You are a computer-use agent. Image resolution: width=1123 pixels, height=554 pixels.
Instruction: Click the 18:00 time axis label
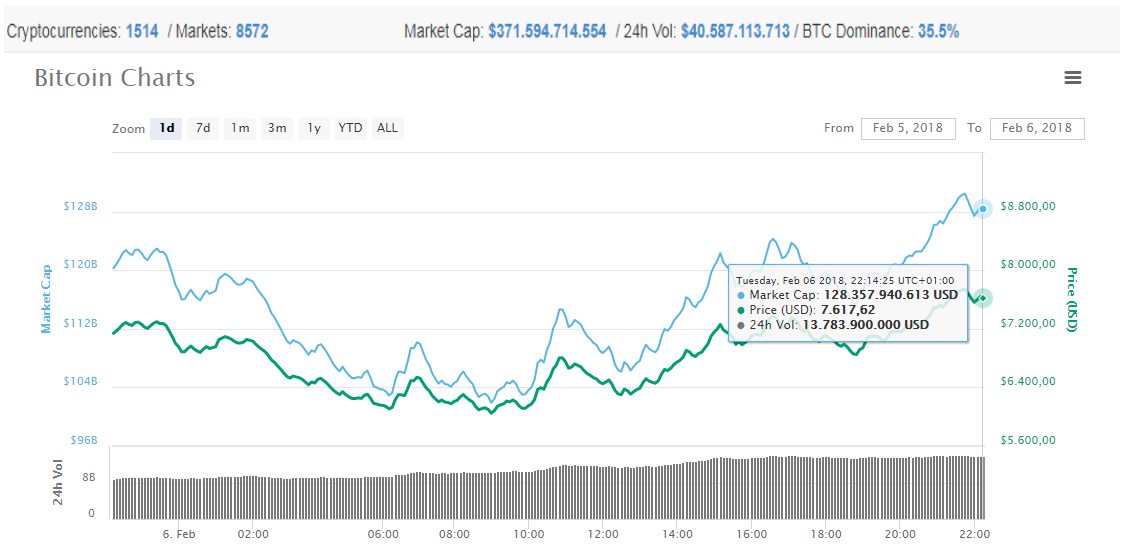(826, 534)
